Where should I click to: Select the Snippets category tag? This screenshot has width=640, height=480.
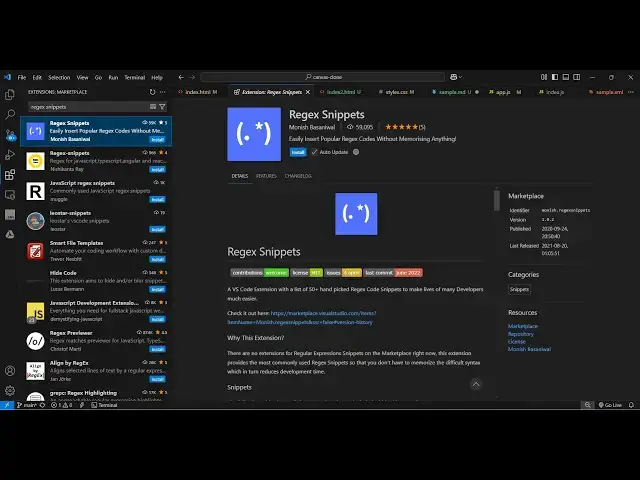tap(519, 289)
